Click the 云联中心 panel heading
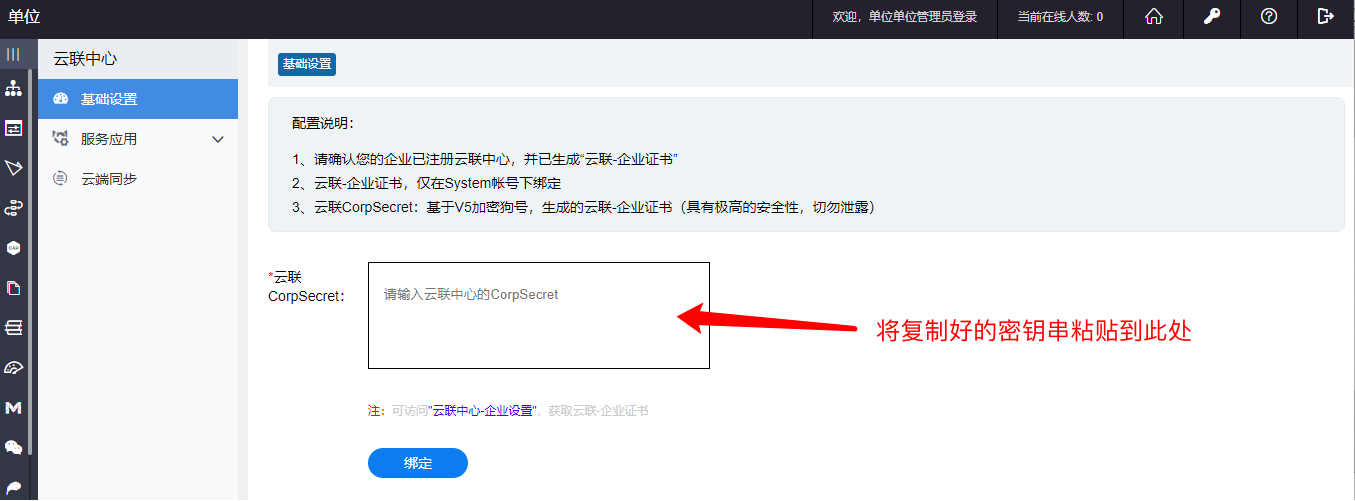The width and height of the screenshot is (1355, 501). click(85, 59)
